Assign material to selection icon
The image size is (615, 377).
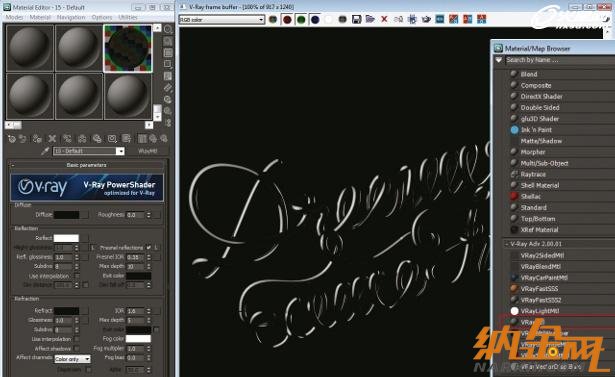tap(37, 138)
